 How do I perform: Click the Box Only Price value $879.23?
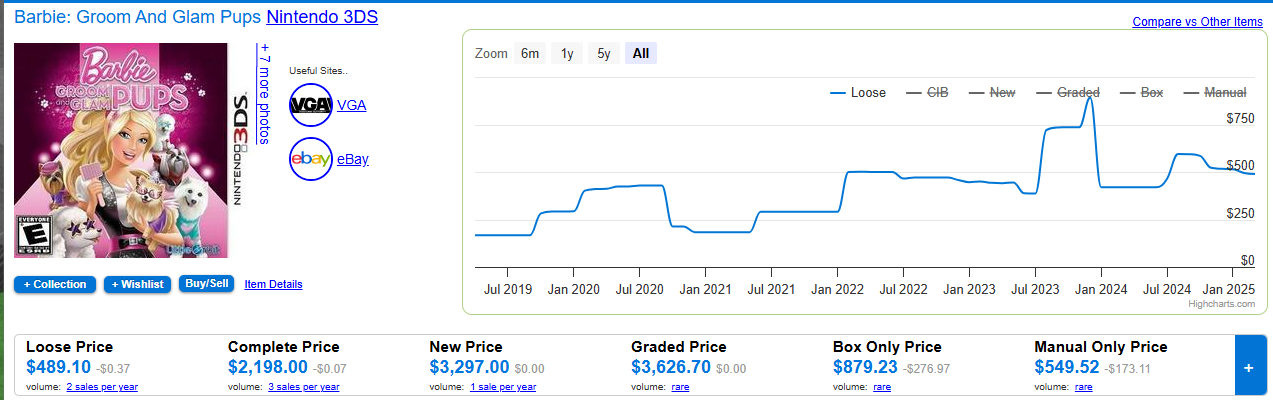(x=866, y=367)
